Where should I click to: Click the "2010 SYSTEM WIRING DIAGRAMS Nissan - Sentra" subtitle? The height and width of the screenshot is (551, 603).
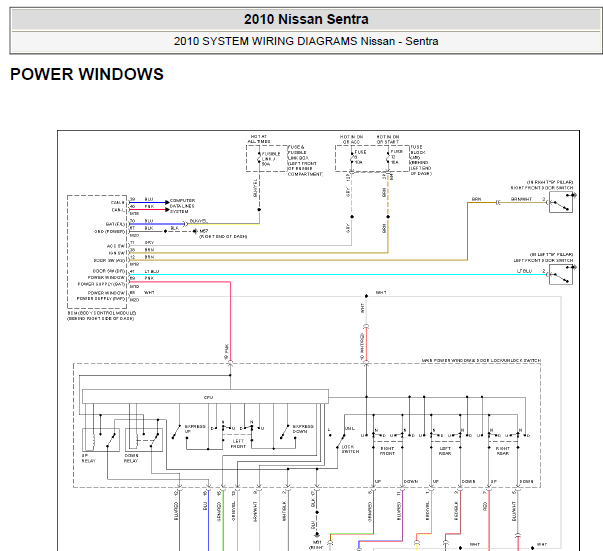[x=306, y=41]
